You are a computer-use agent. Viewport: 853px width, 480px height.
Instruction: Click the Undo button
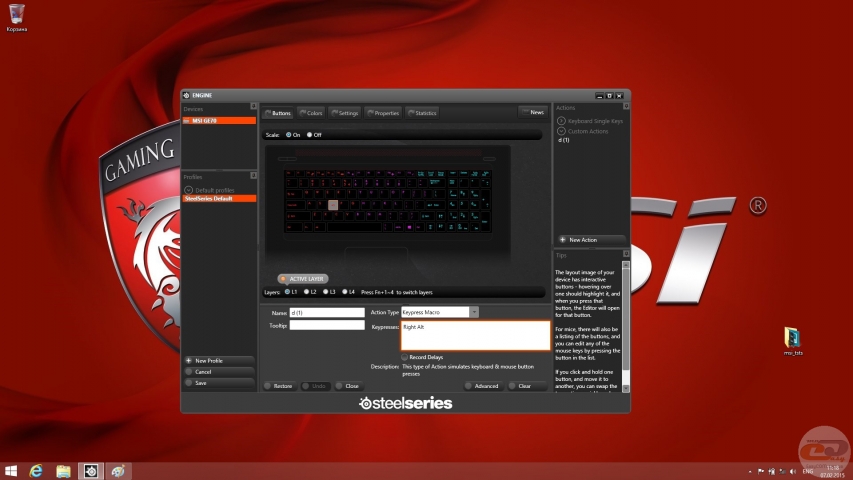coord(316,386)
